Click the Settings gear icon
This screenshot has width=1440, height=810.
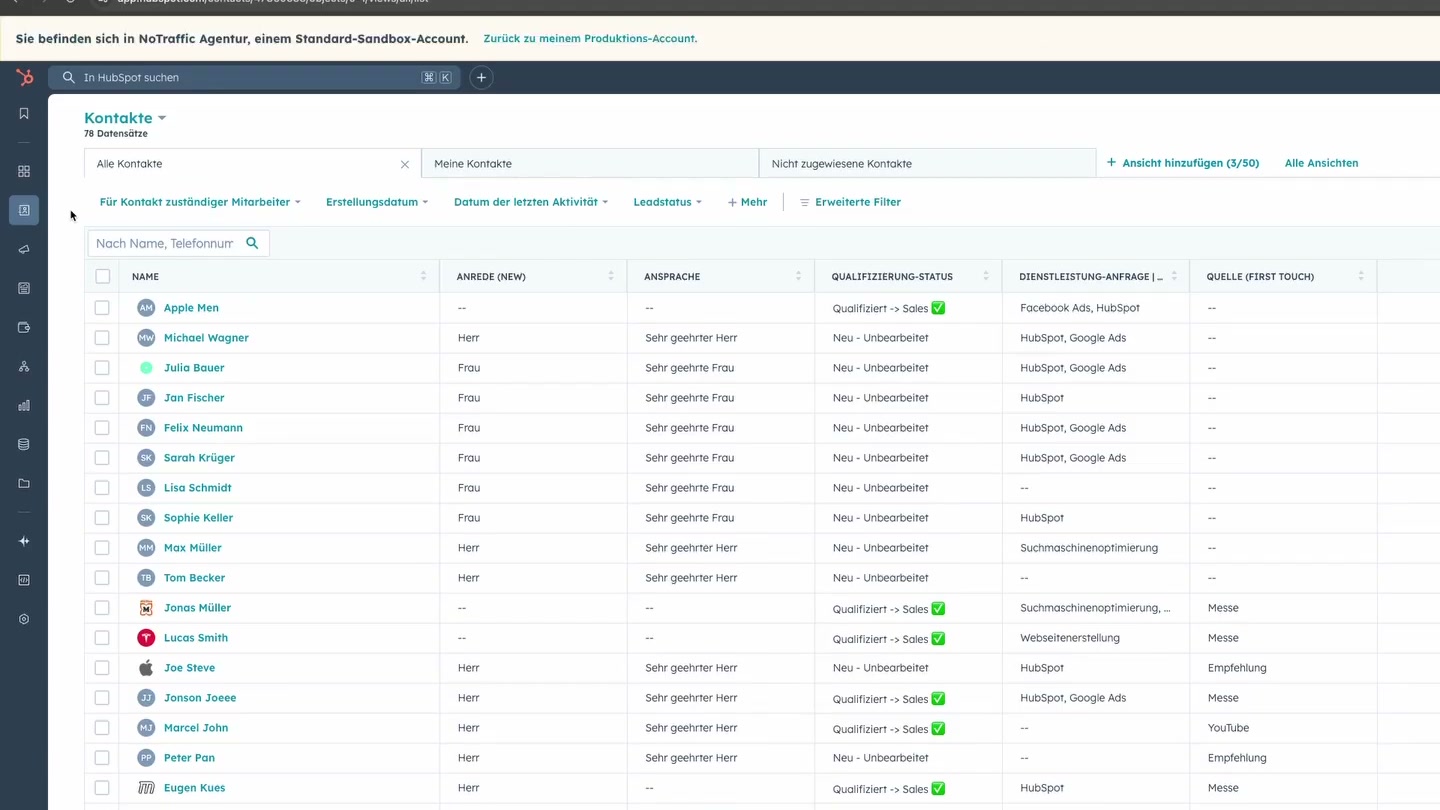pos(23,618)
